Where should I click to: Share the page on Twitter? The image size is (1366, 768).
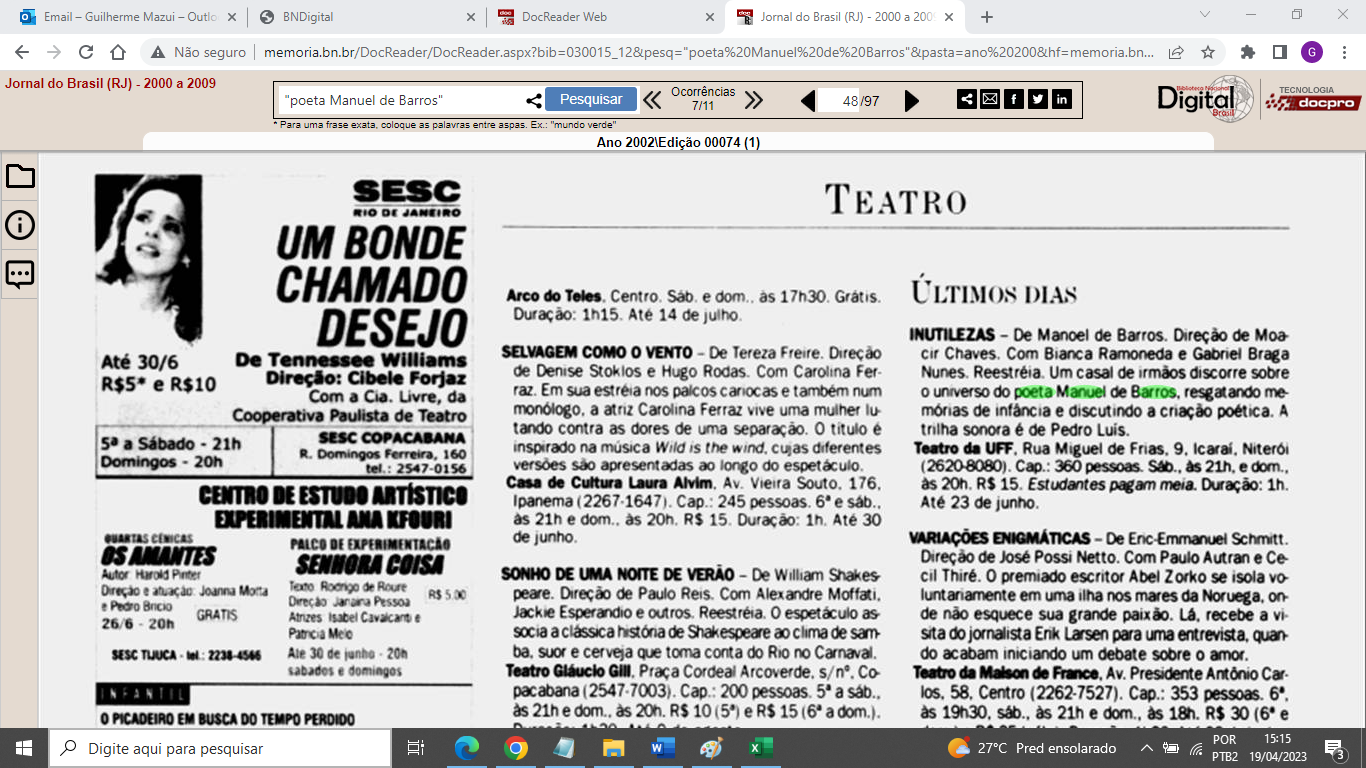1037,99
